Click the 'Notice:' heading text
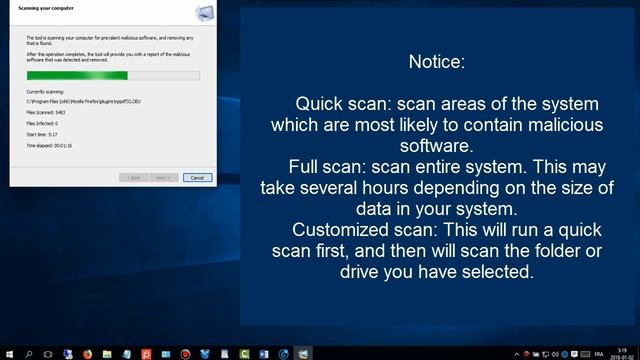The height and width of the screenshot is (360, 640). (x=437, y=62)
